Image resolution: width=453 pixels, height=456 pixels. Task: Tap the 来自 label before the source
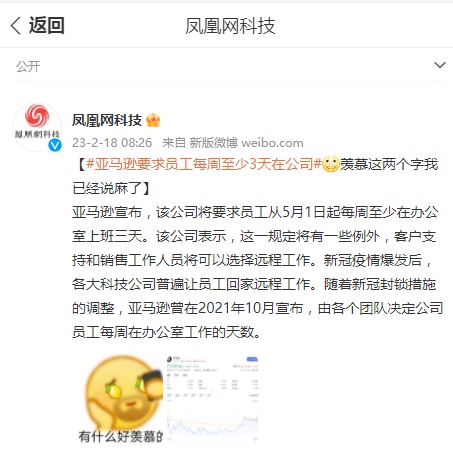click(174, 143)
